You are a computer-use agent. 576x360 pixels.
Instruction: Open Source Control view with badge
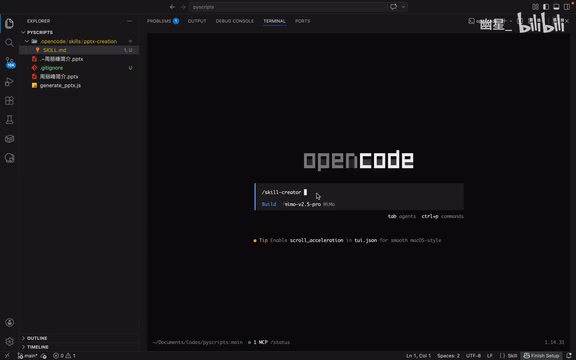10,62
